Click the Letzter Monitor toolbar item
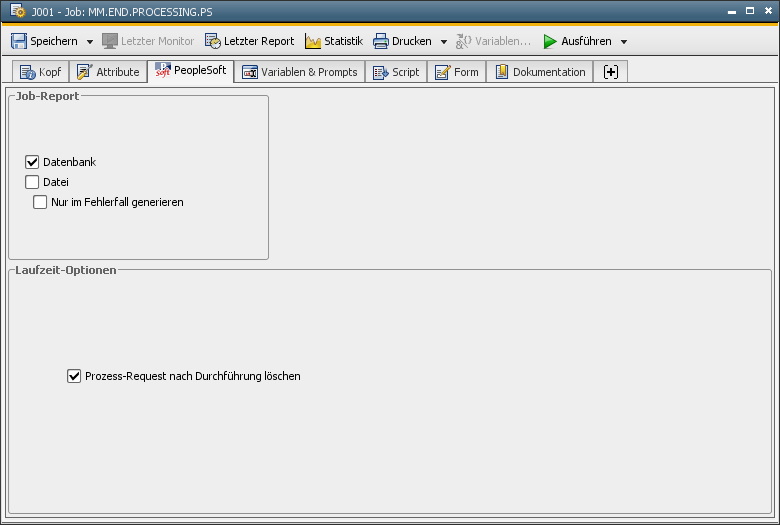The width and height of the screenshot is (780, 525). [x=148, y=41]
